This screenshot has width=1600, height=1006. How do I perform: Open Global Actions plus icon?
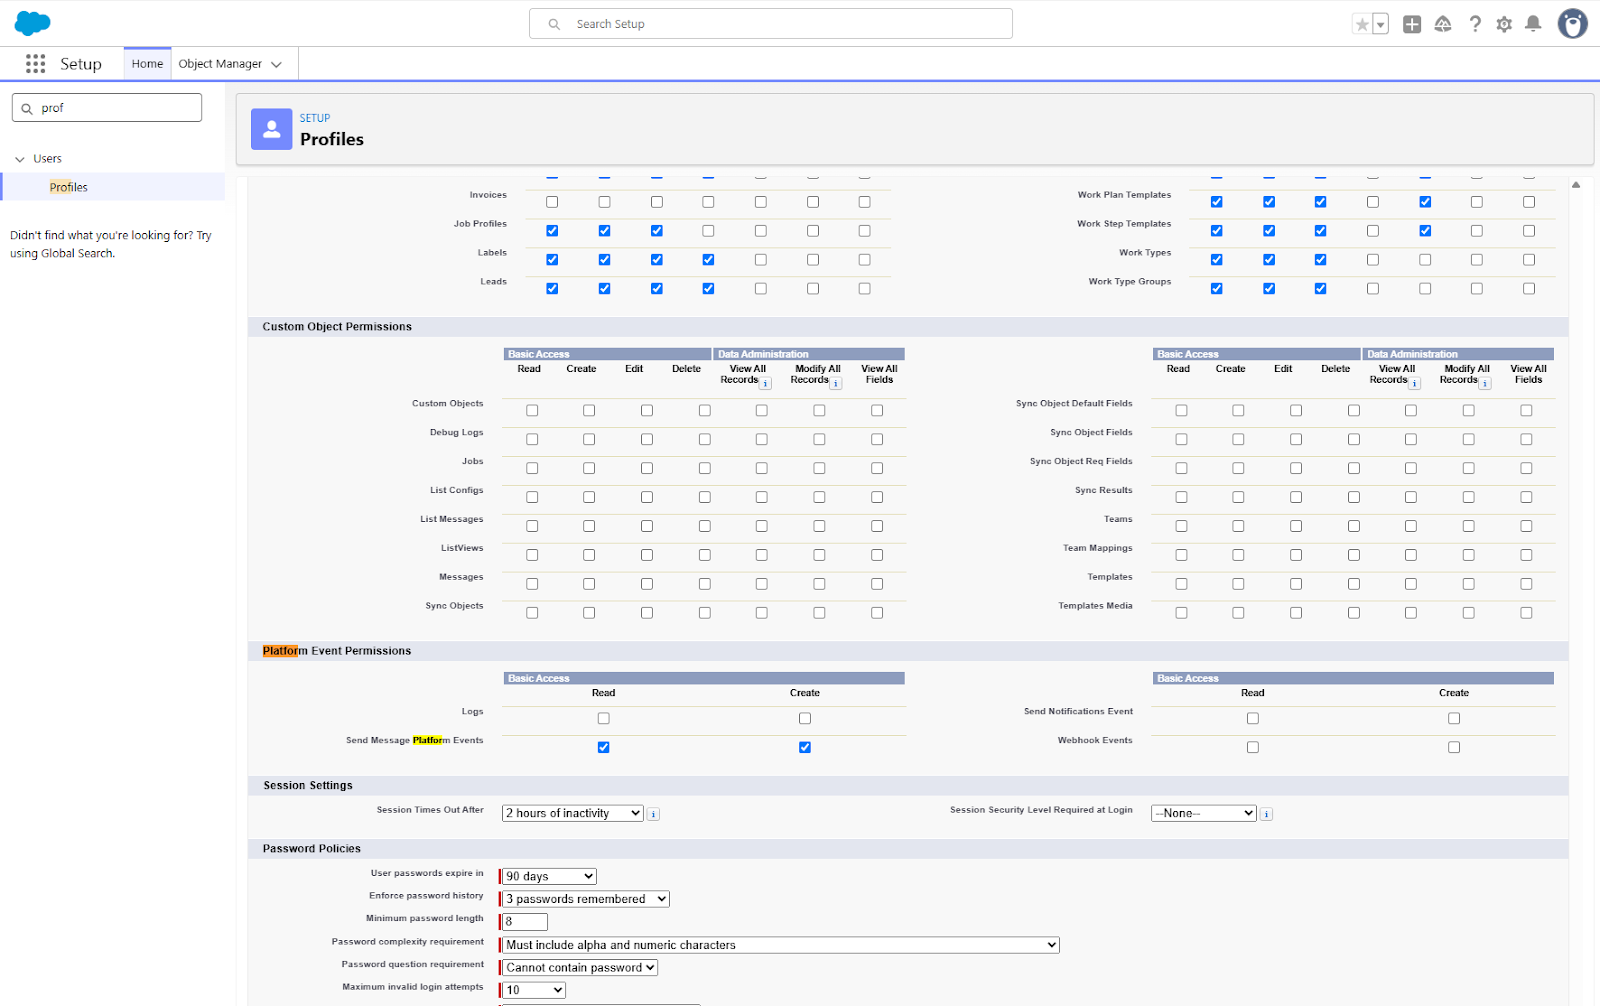tap(1411, 25)
